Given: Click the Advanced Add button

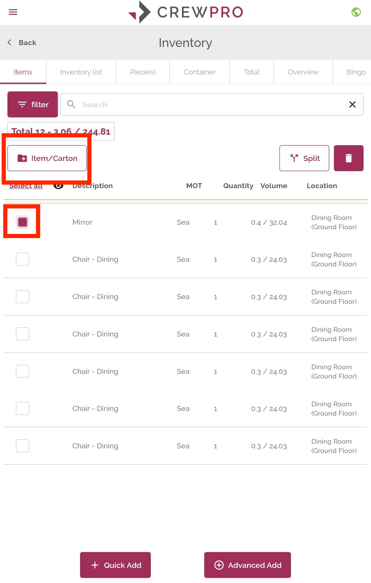Looking at the screenshot, I should 247,565.
